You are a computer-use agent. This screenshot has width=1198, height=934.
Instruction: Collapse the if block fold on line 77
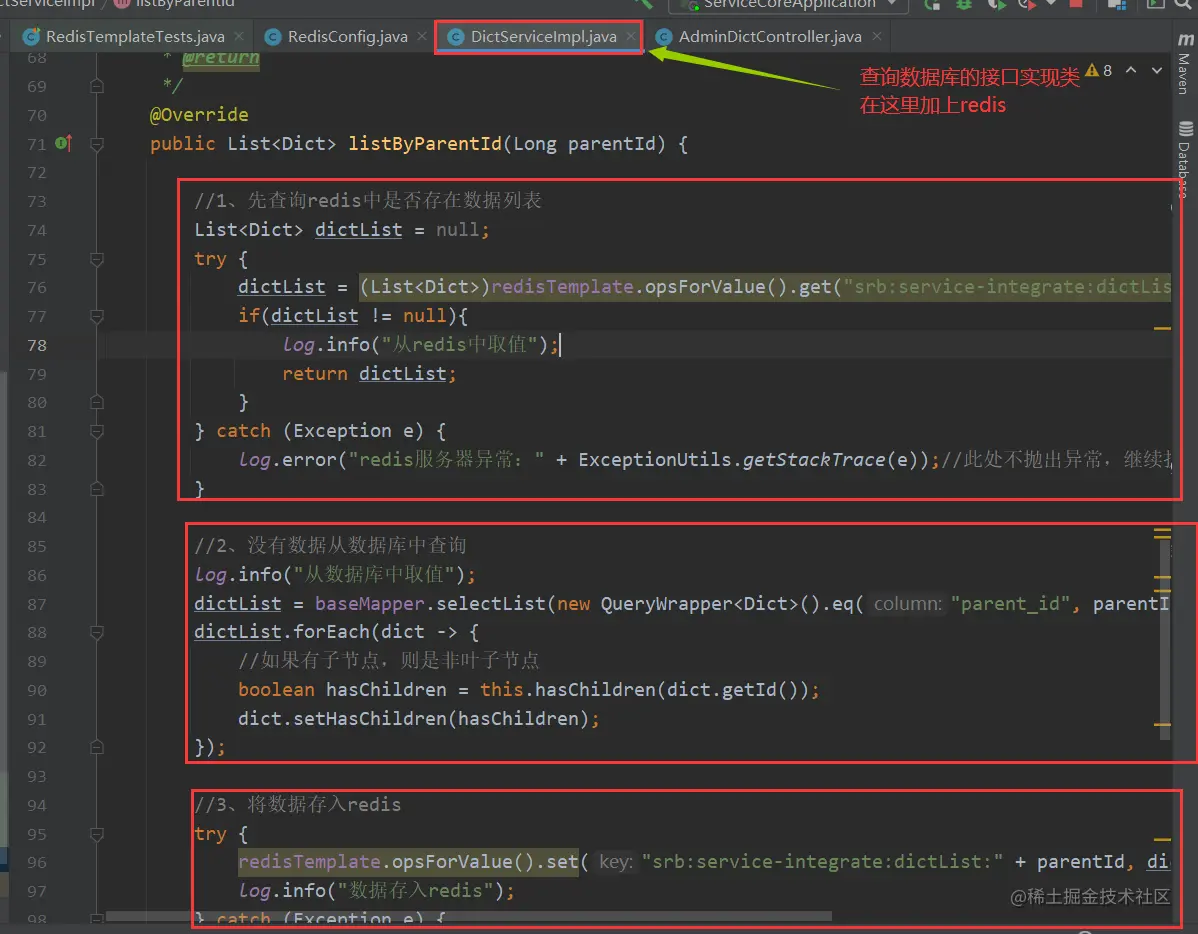tap(97, 316)
